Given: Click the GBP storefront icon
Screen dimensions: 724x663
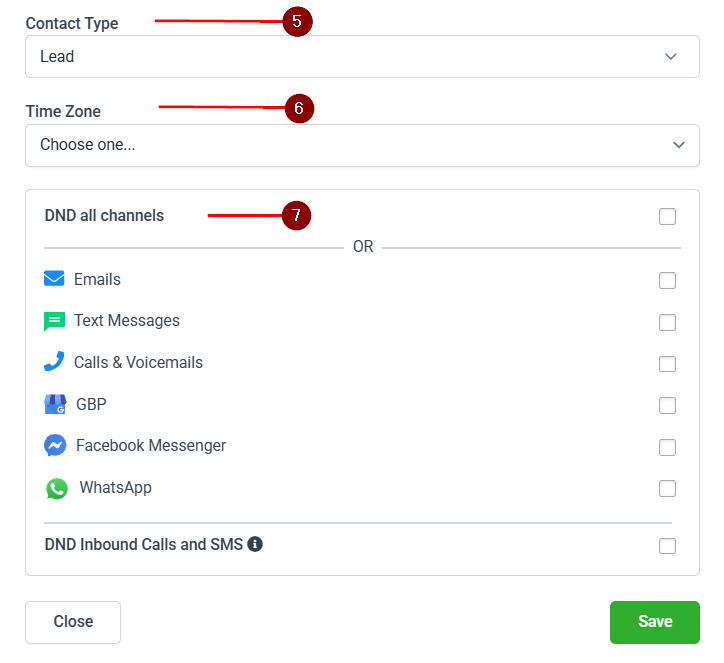Looking at the screenshot, I should coord(55,405).
